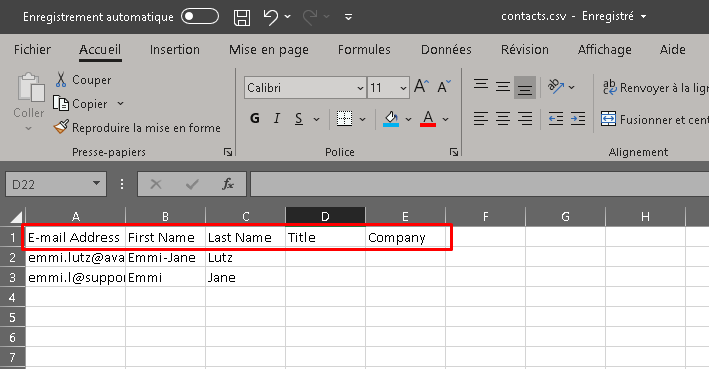Open the Quick Access Toolbar customize dropdown
Image resolution: width=709 pixels, height=369 pixels.
click(348, 17)
